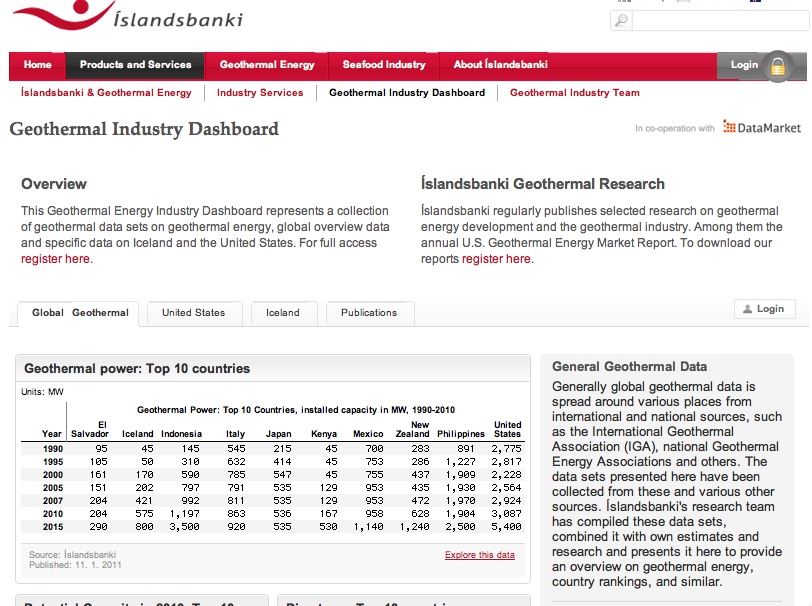Click the Íslandsbanki logo
The width and height of the screenshot is (812, 606).
127,18
